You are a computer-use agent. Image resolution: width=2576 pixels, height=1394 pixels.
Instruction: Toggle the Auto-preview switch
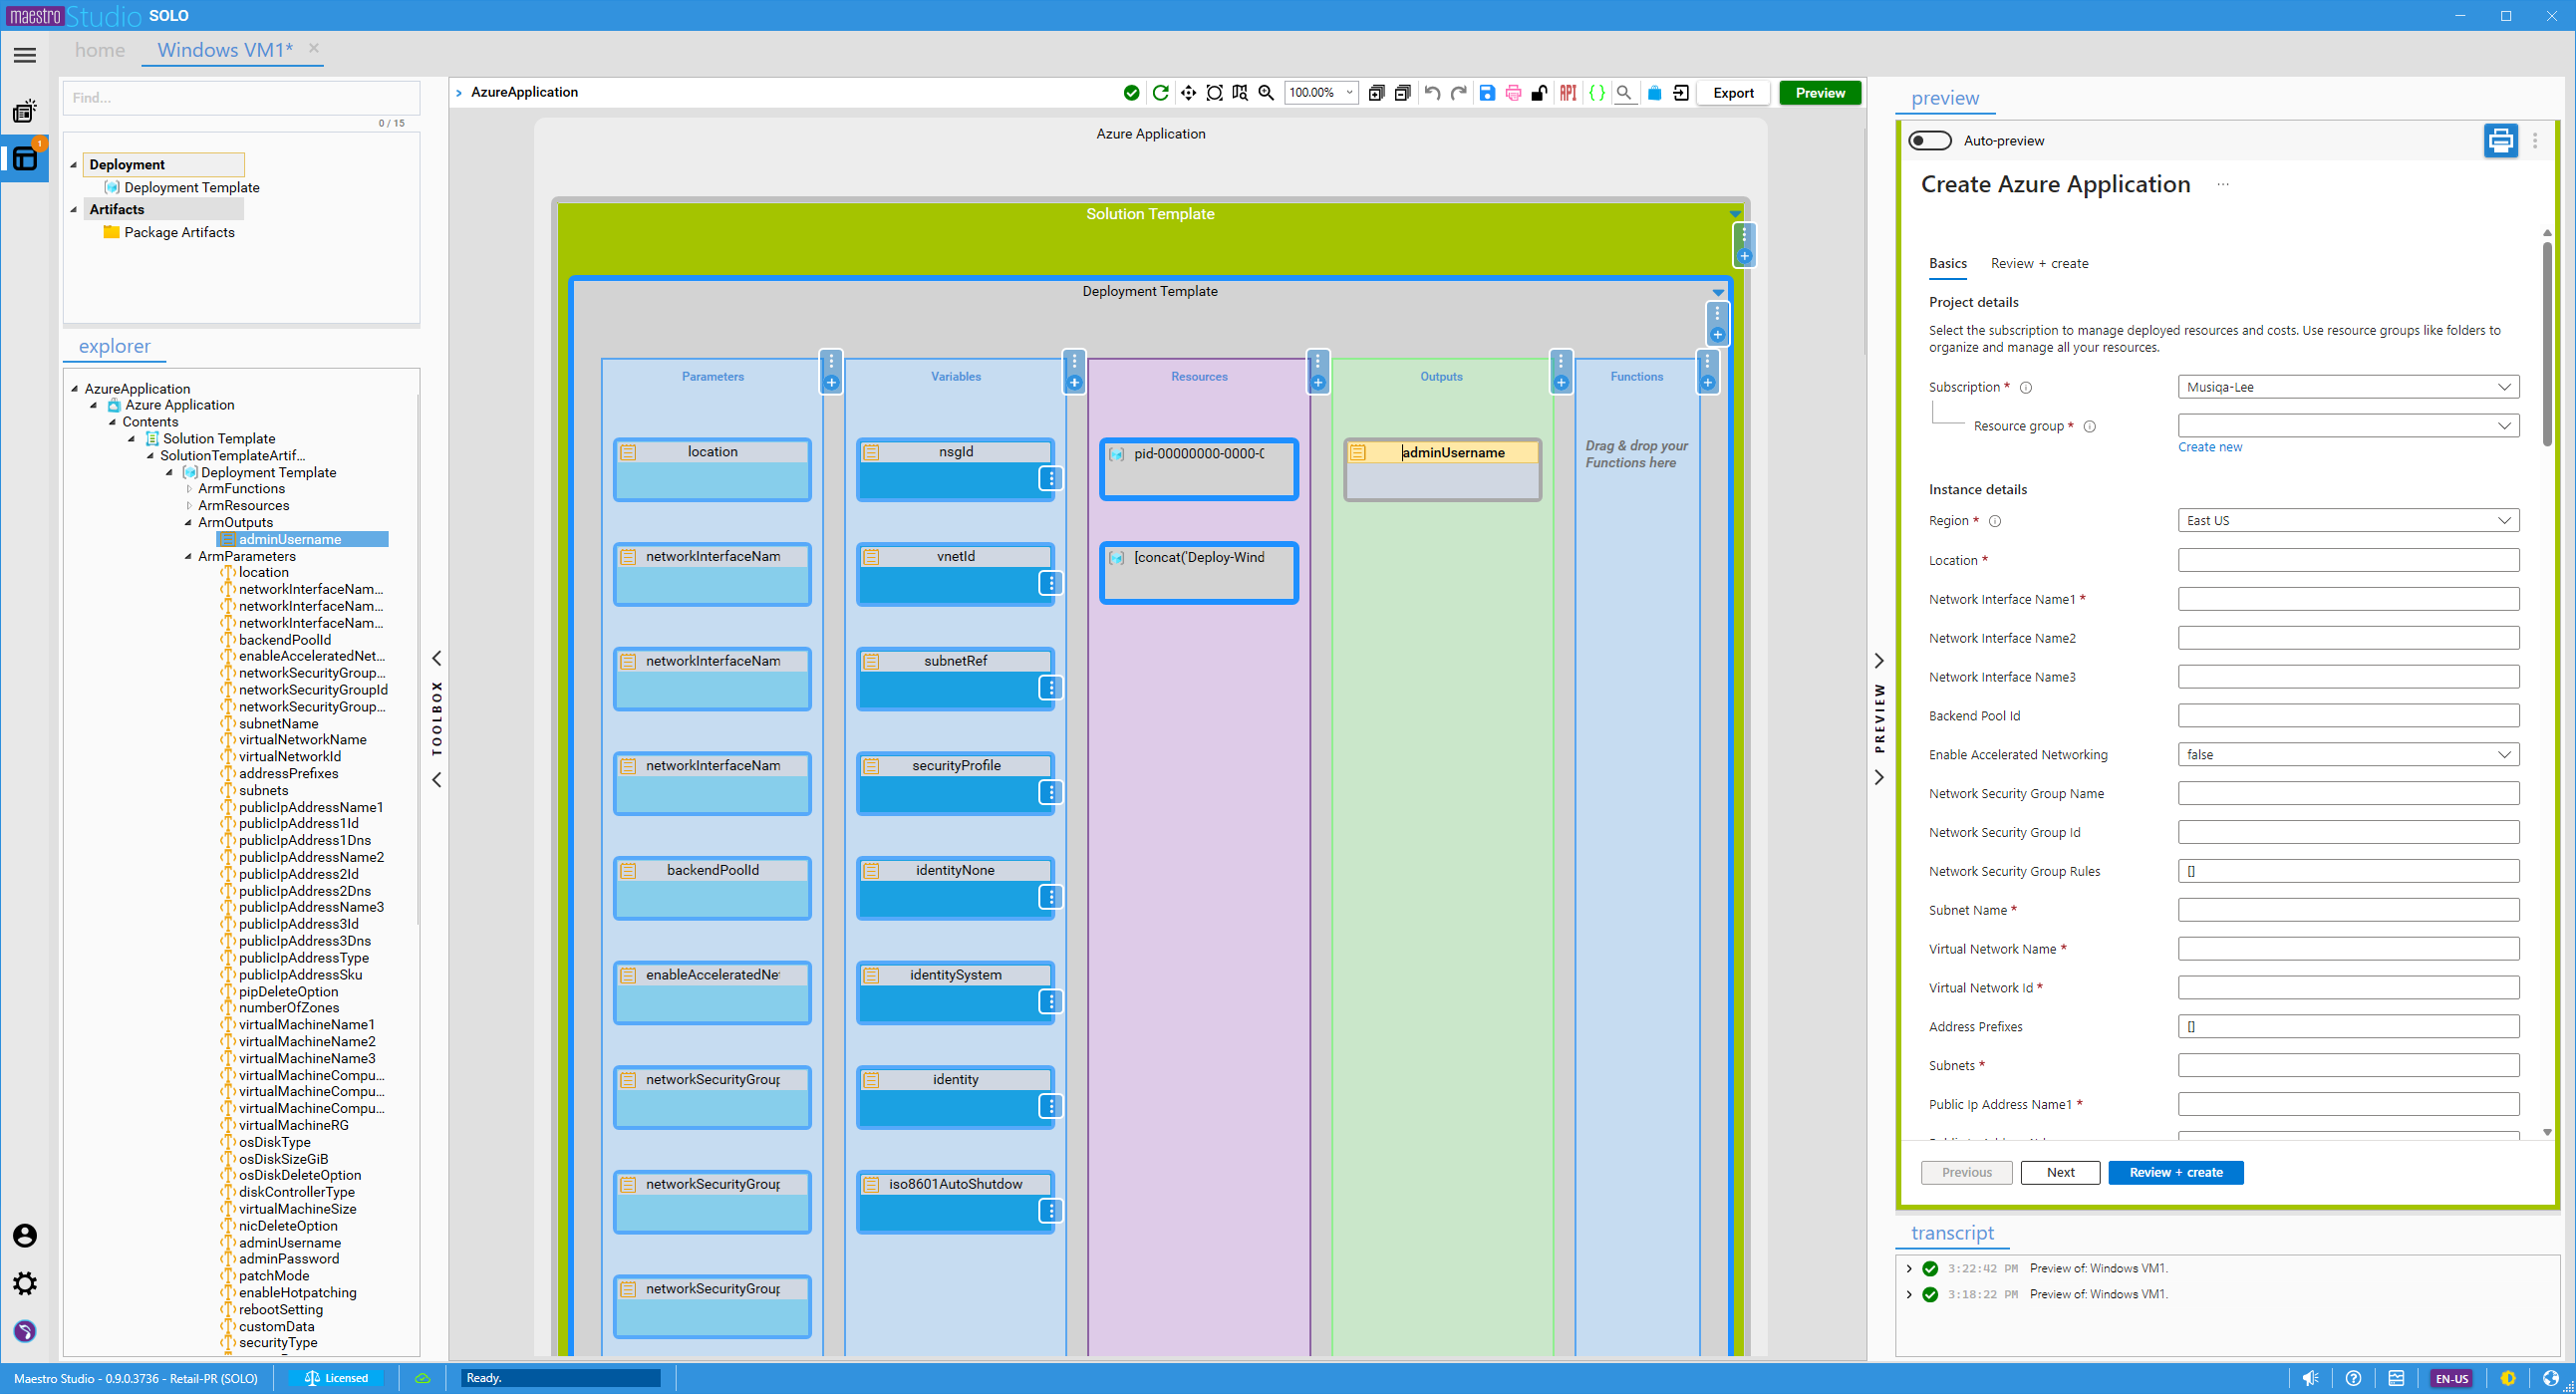(1929, 141)
